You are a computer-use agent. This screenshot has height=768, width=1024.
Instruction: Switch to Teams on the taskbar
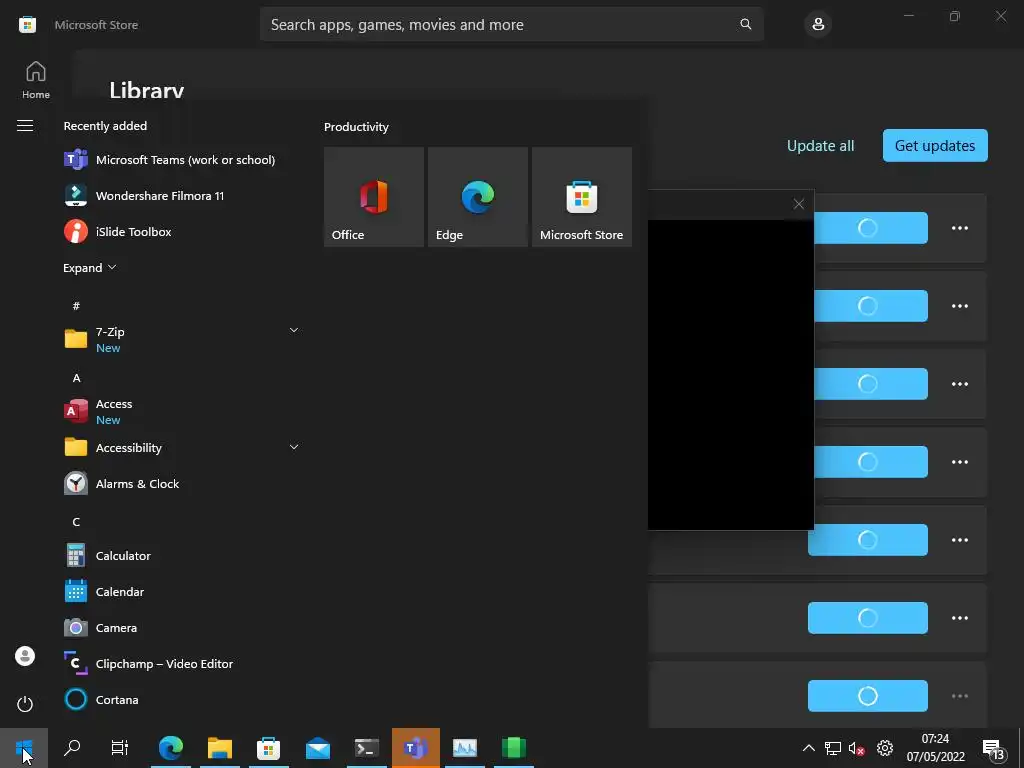pyautogui.click(x=416, y=748)
